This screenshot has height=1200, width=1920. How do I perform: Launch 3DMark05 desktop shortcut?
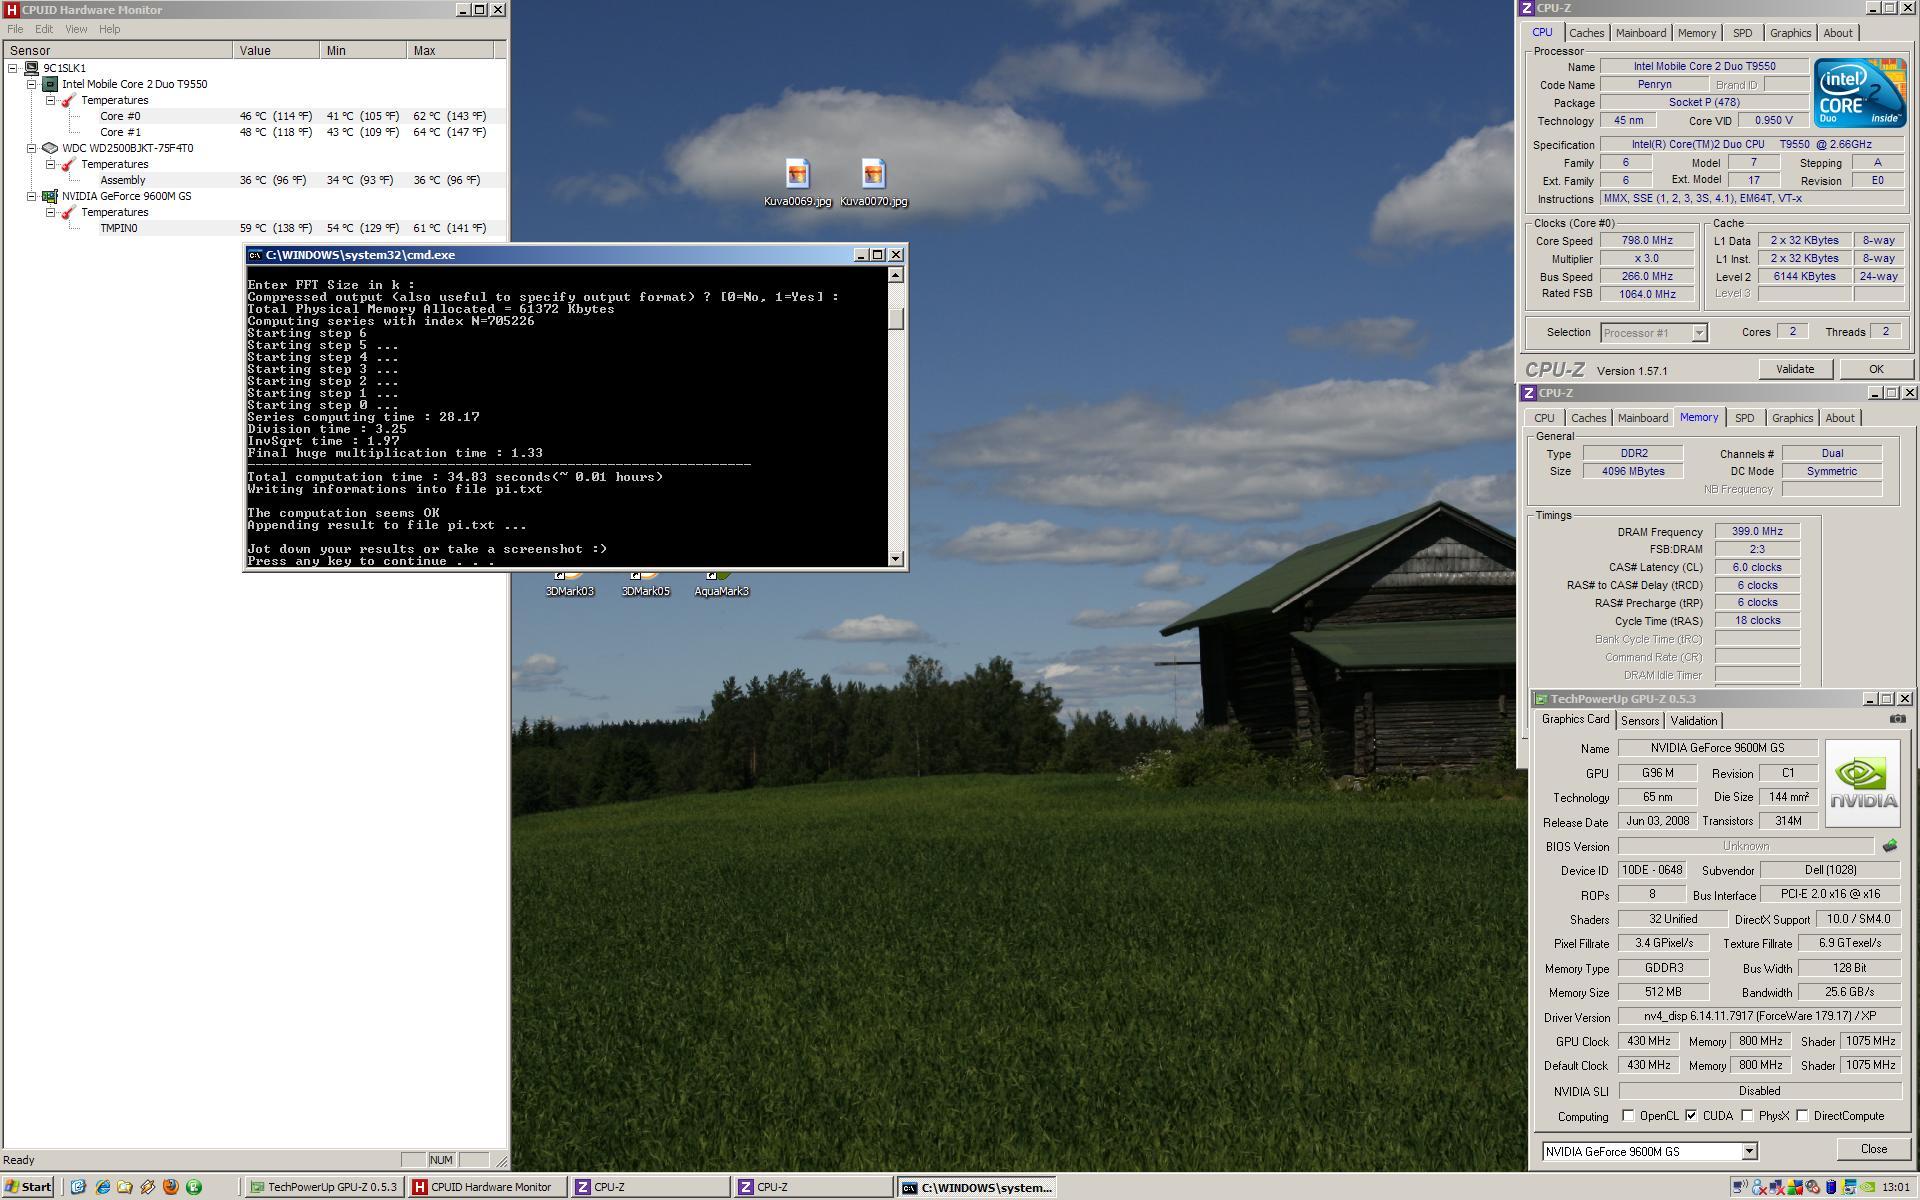pyautogui.click(x=645, y=584)
